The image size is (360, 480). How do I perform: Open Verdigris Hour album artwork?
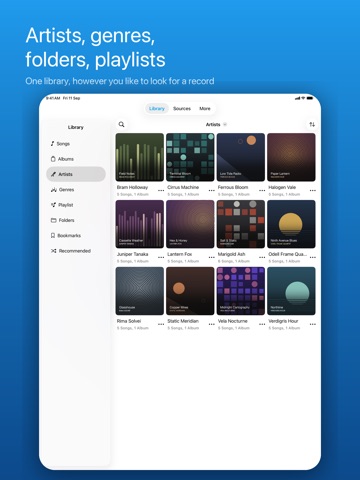[291, 291]
